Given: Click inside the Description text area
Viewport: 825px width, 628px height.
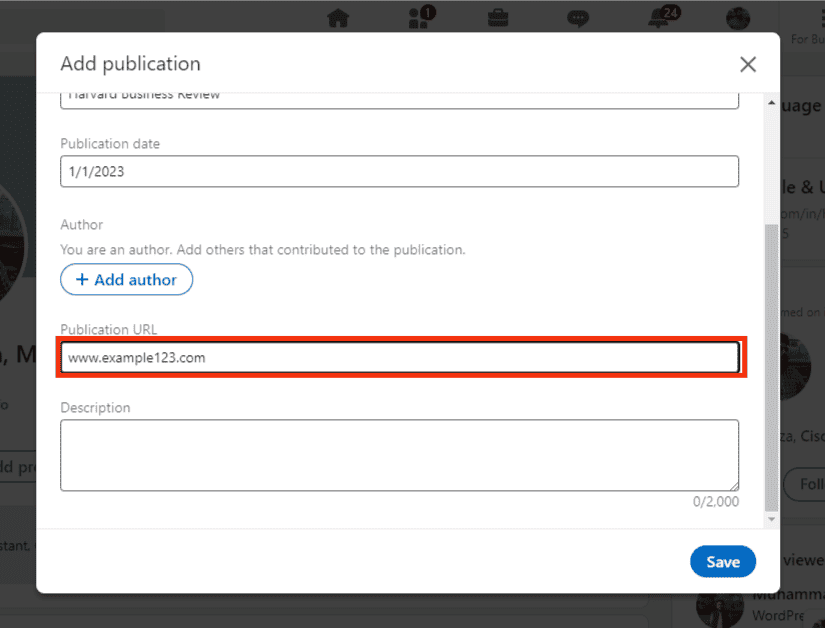Looking at the screenshot, I should 399,455.
